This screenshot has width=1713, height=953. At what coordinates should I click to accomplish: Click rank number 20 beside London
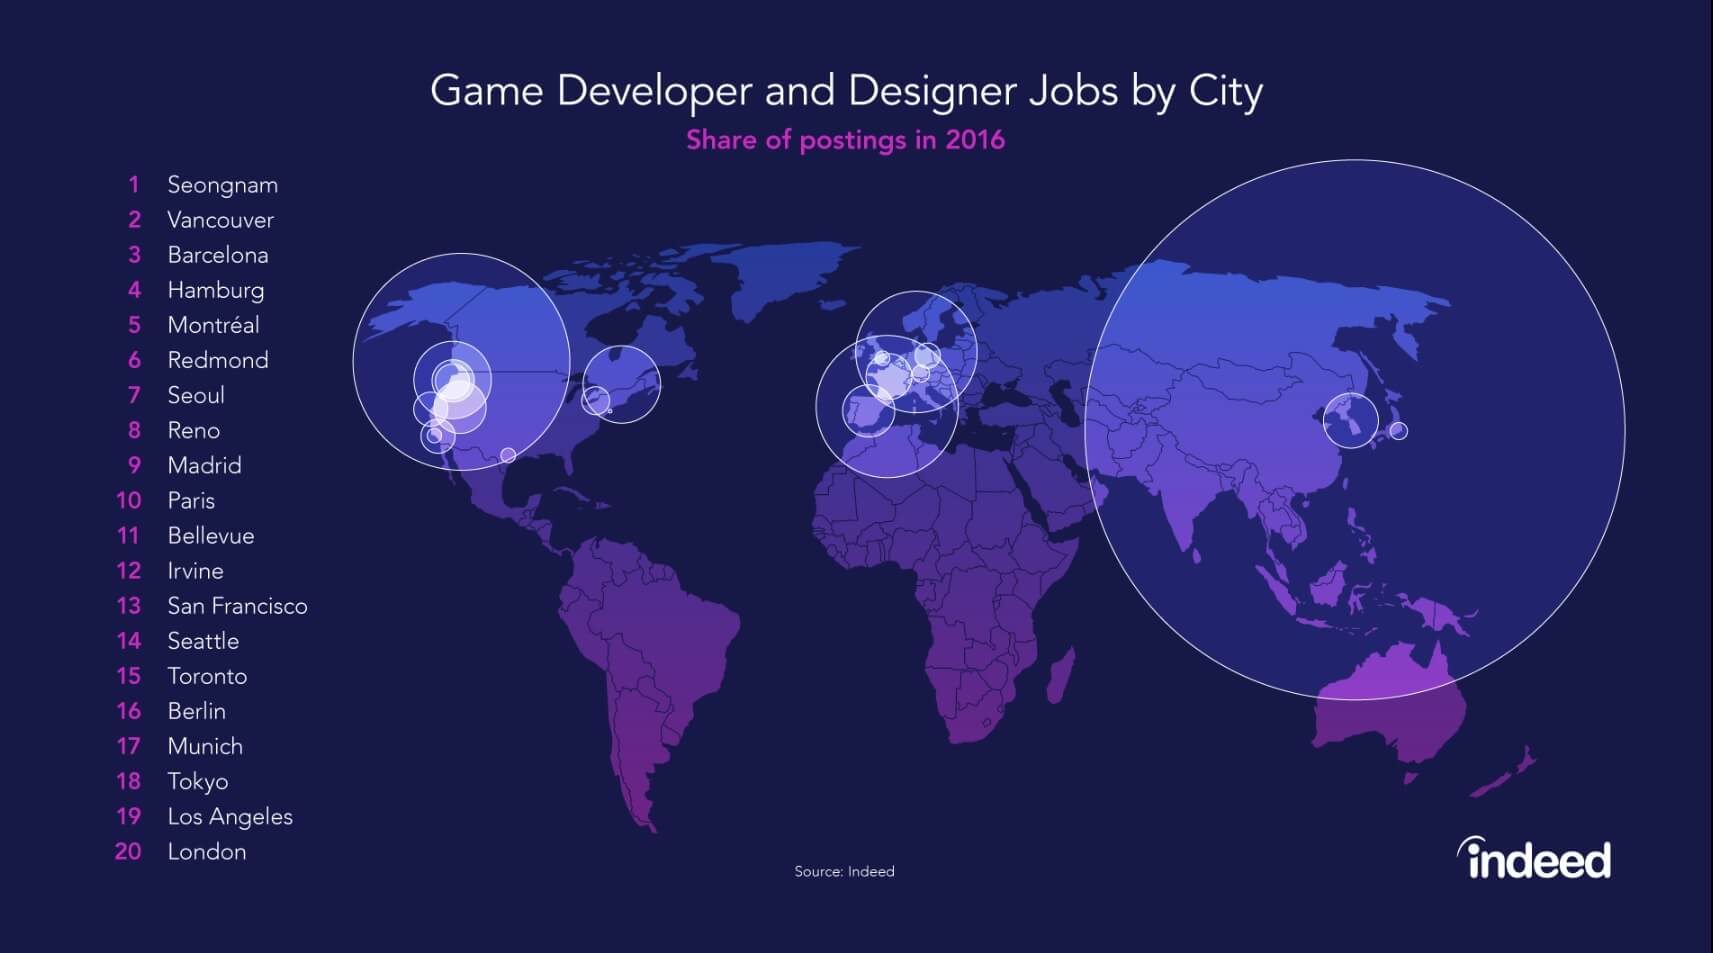point(128,851)
